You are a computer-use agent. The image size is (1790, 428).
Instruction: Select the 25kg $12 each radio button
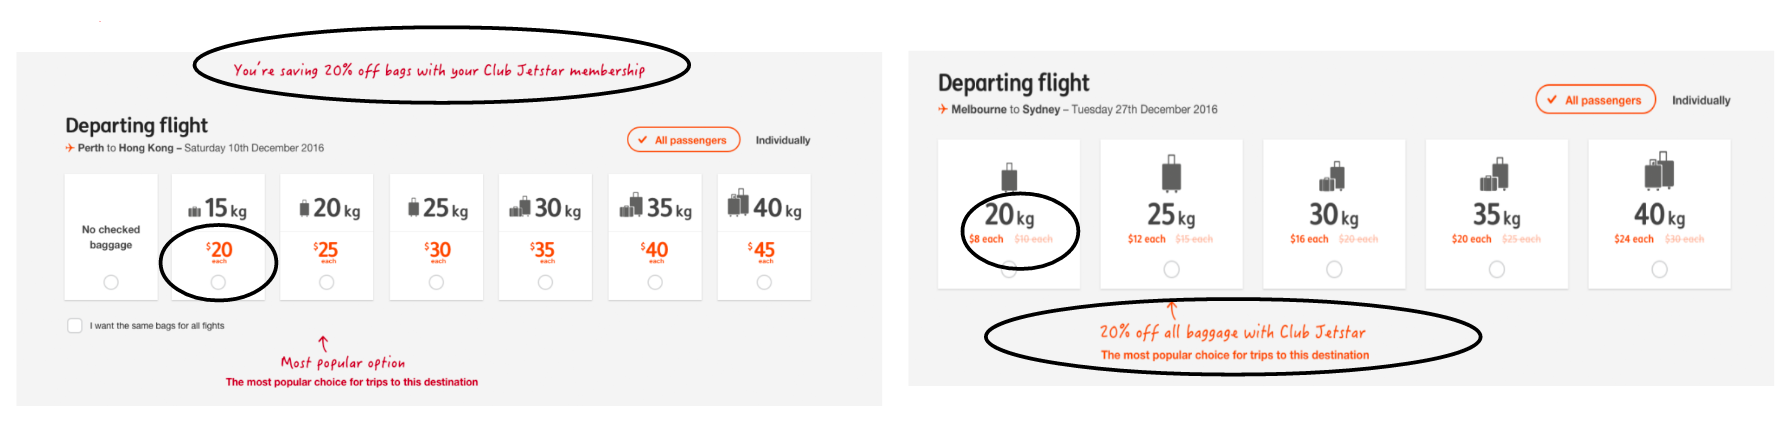[1172, 269]
